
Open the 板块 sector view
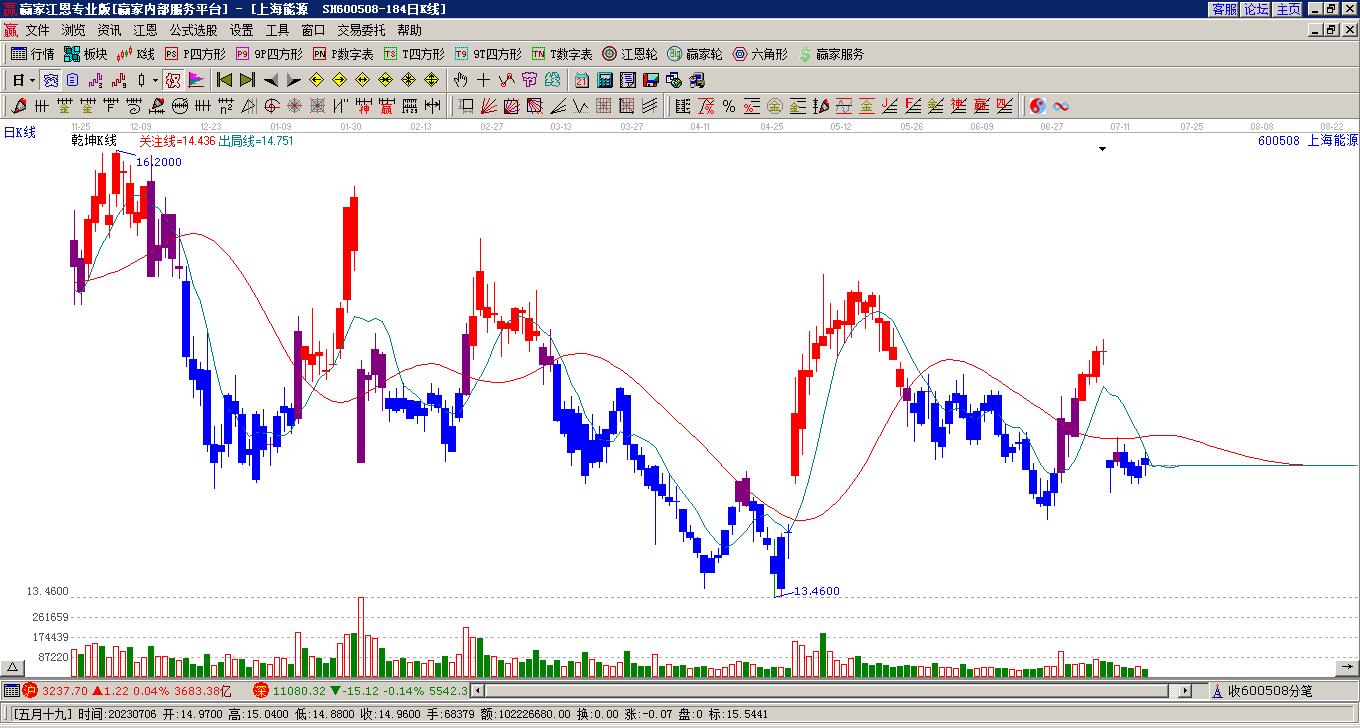click(x=85, y=54)
